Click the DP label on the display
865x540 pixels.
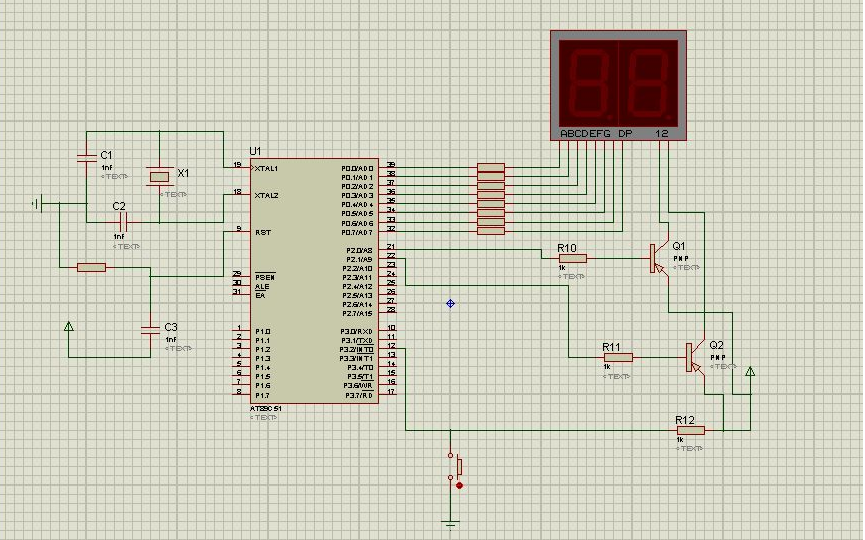pos(625,133)
